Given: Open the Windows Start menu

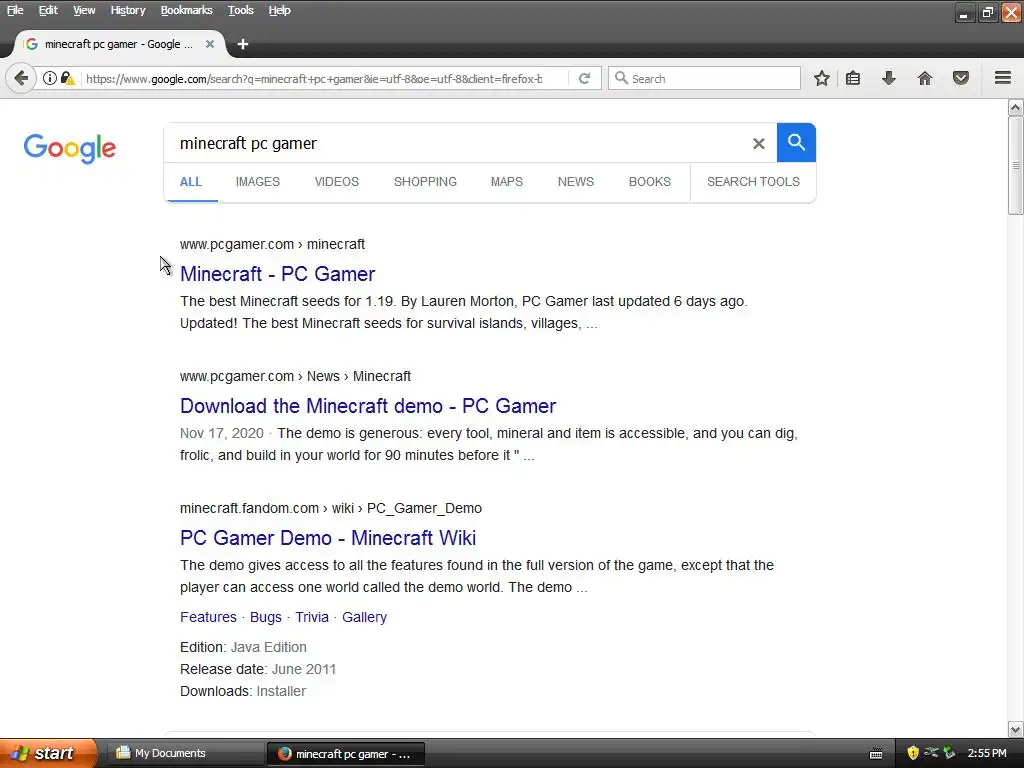Looking at the screenshot, I should [48, 753].
